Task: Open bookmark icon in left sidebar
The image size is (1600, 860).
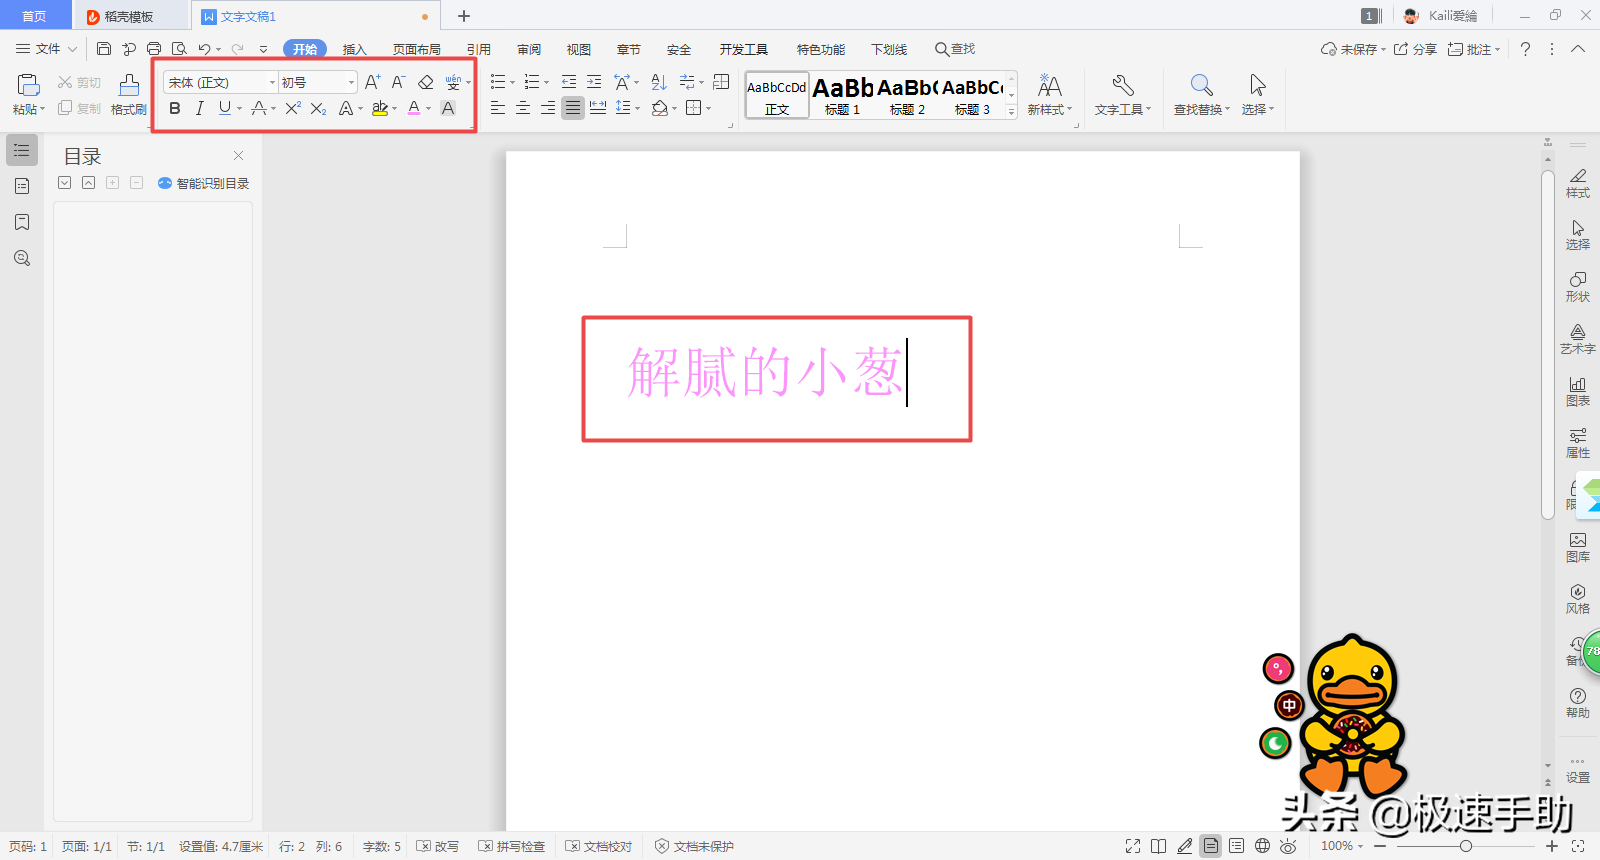Action: coord(22,222)
